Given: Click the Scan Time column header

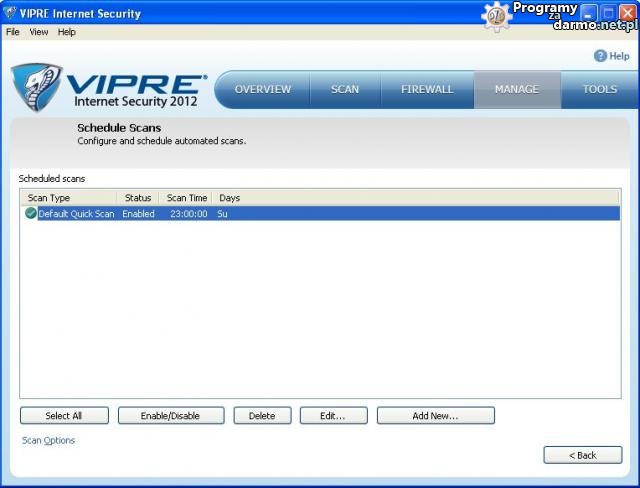Looking at the screenshot, I should pos(187,198).
